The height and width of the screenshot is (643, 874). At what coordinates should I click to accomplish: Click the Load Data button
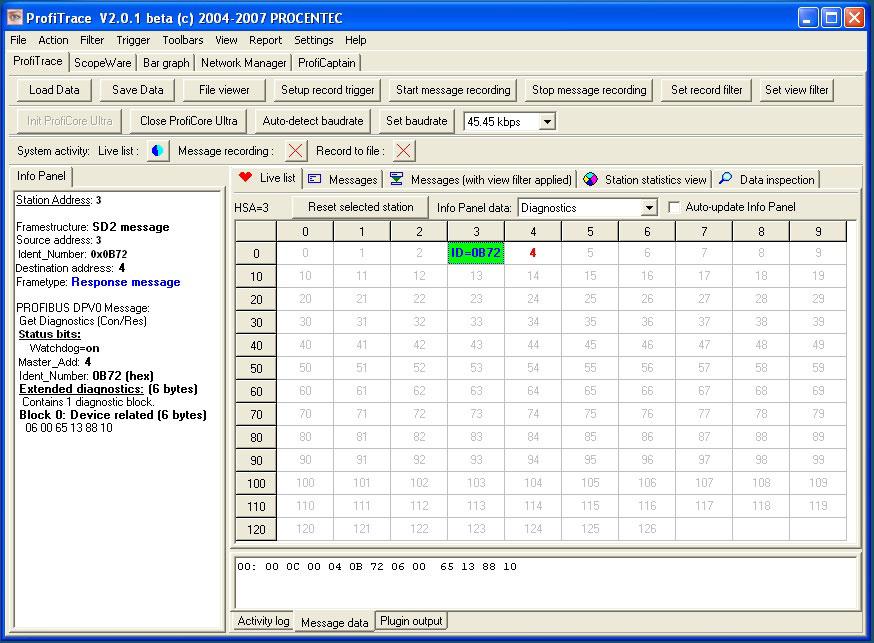tap(54, 90)
